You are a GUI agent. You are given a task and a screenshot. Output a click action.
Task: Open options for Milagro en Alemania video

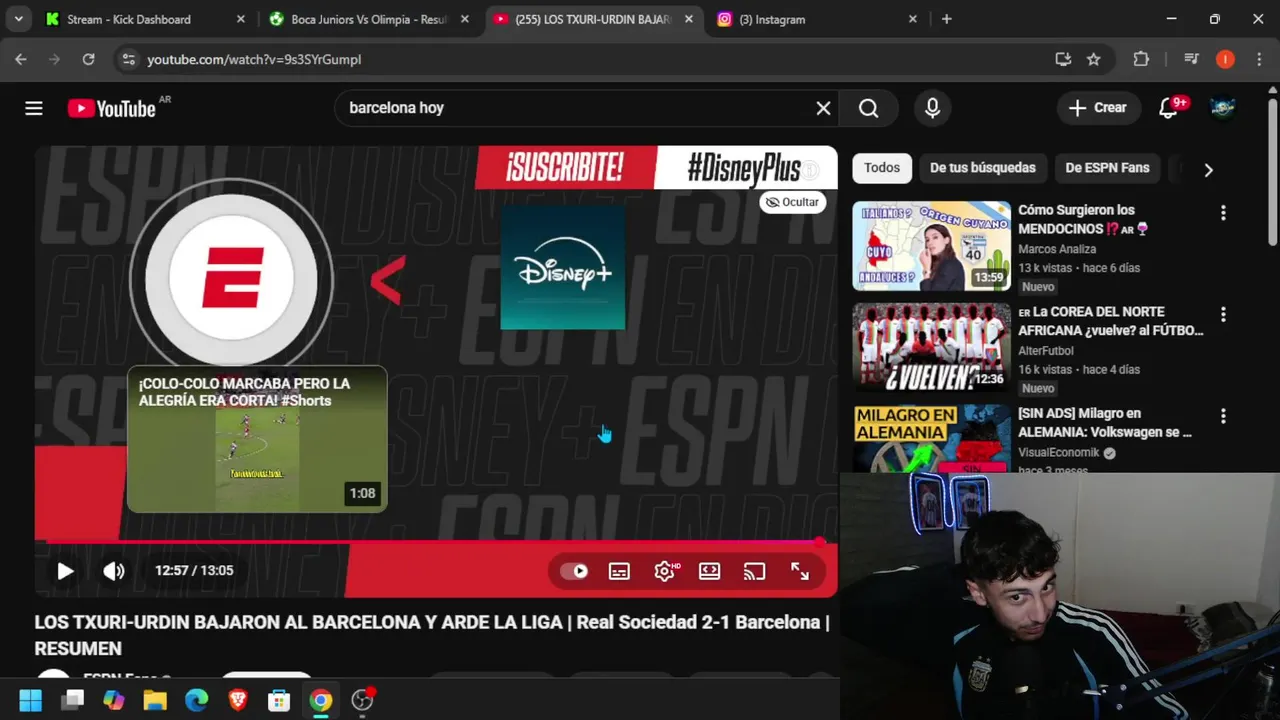point(1223,416)
